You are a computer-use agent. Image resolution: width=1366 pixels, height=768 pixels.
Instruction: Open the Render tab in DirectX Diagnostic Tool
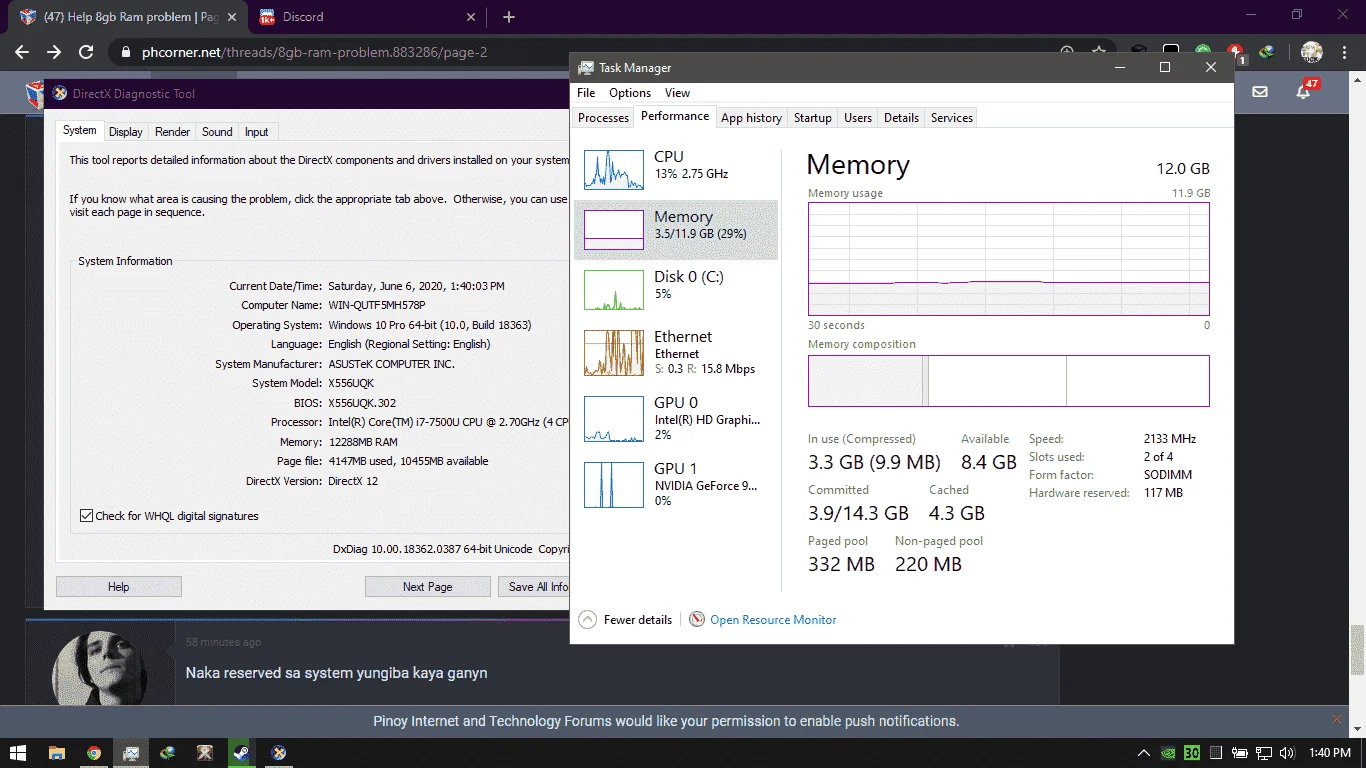[x=172, y=132]
